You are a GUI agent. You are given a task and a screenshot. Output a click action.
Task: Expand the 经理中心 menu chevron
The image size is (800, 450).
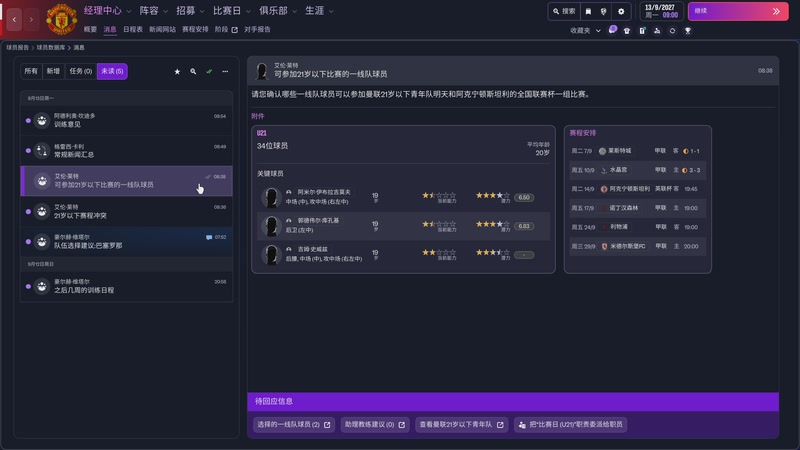129,11
